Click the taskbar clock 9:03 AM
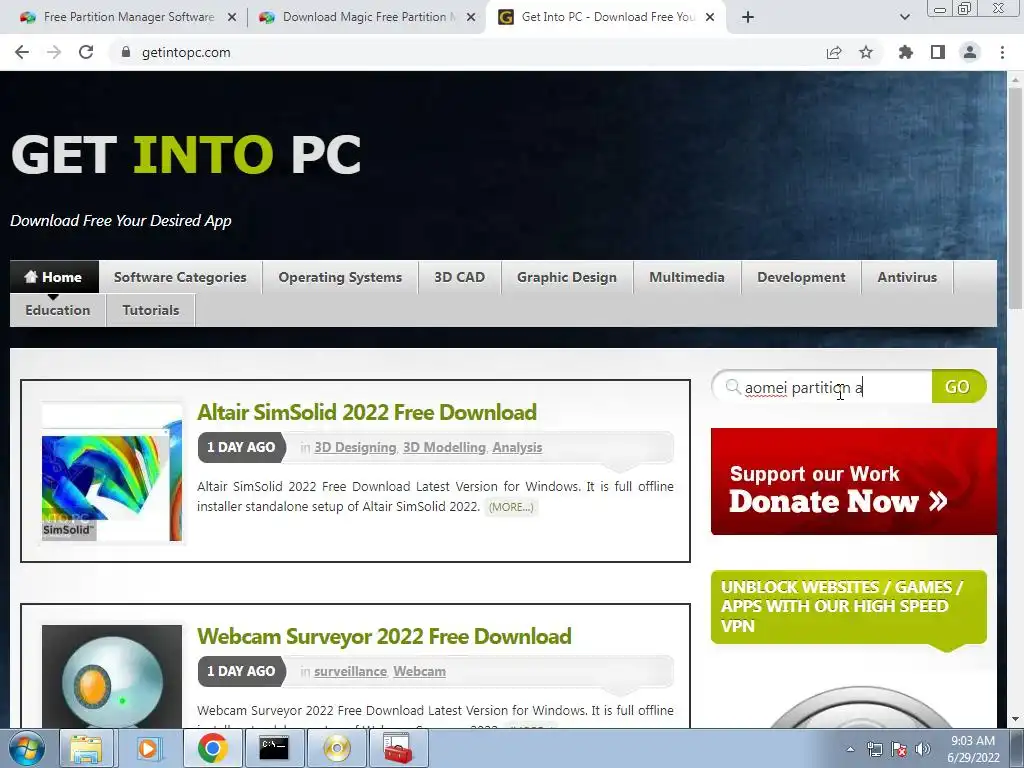The width and height of the screenshot is (1024, 768). point(973,749)
